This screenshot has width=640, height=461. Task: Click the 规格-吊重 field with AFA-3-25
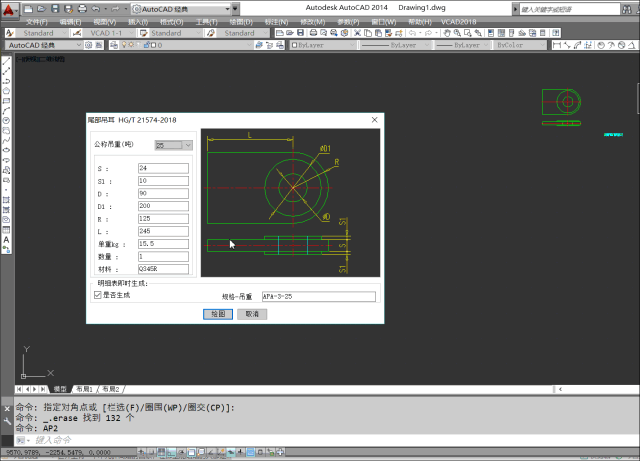[x=319, y=297]
